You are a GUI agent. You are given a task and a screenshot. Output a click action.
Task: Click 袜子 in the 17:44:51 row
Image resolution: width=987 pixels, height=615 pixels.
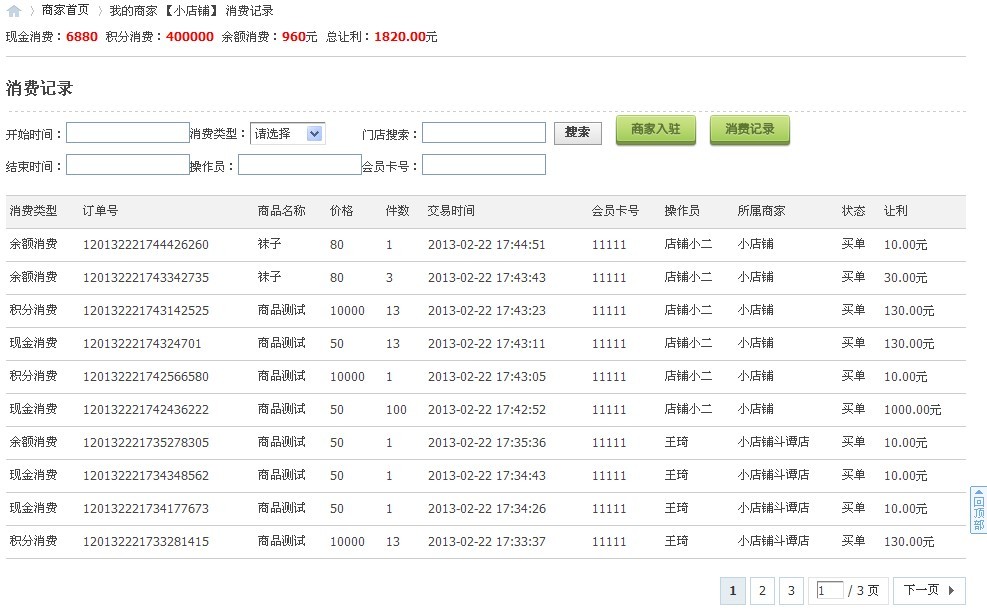pyautogui.click(x=269, y=244)
